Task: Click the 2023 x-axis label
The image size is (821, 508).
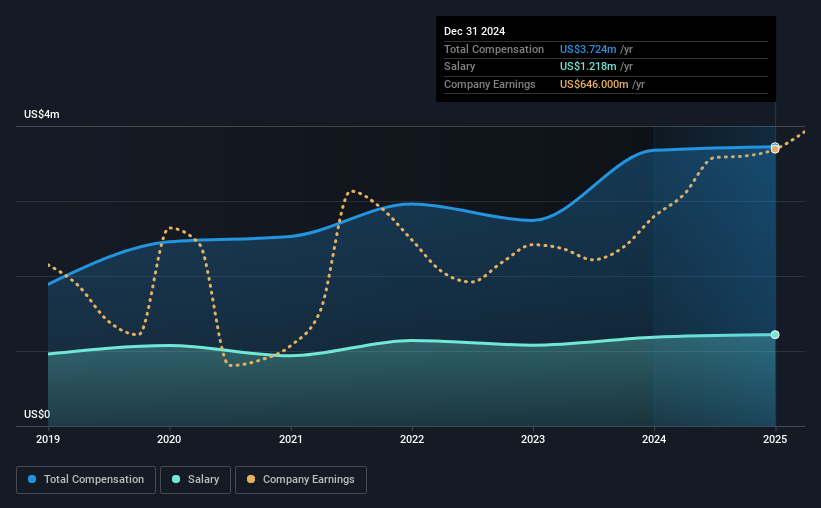Action: click(x=533, y=439)
